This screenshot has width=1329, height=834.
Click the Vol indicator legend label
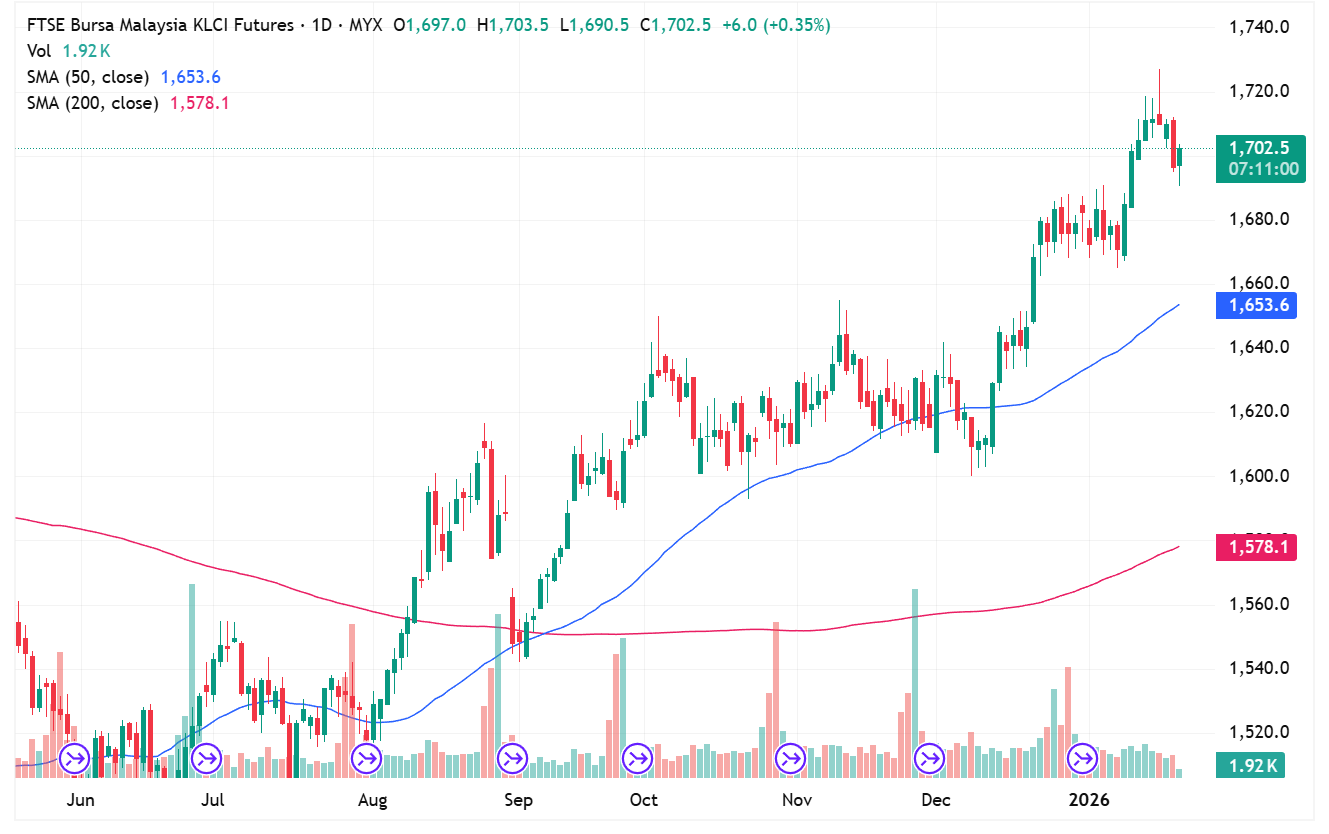[x=38, y=51]
